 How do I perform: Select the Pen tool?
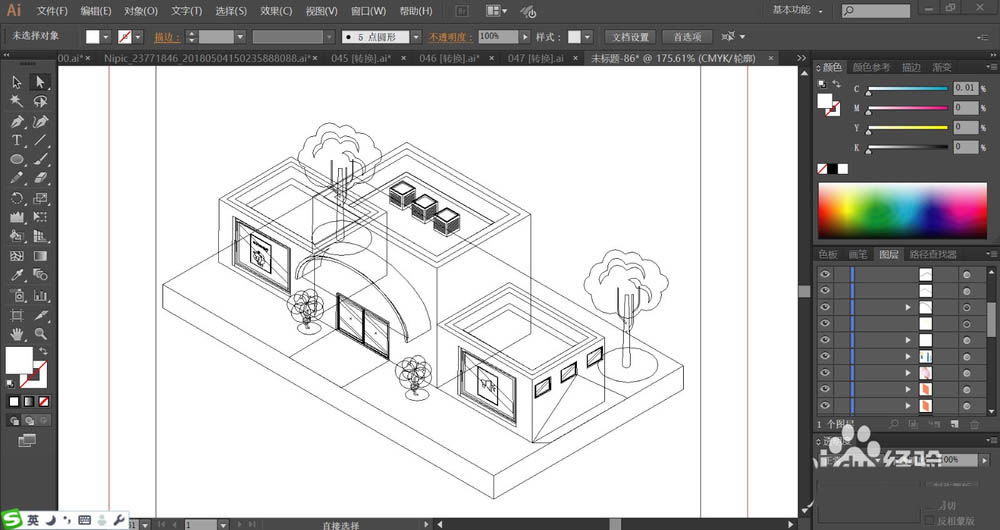(17, 121)
